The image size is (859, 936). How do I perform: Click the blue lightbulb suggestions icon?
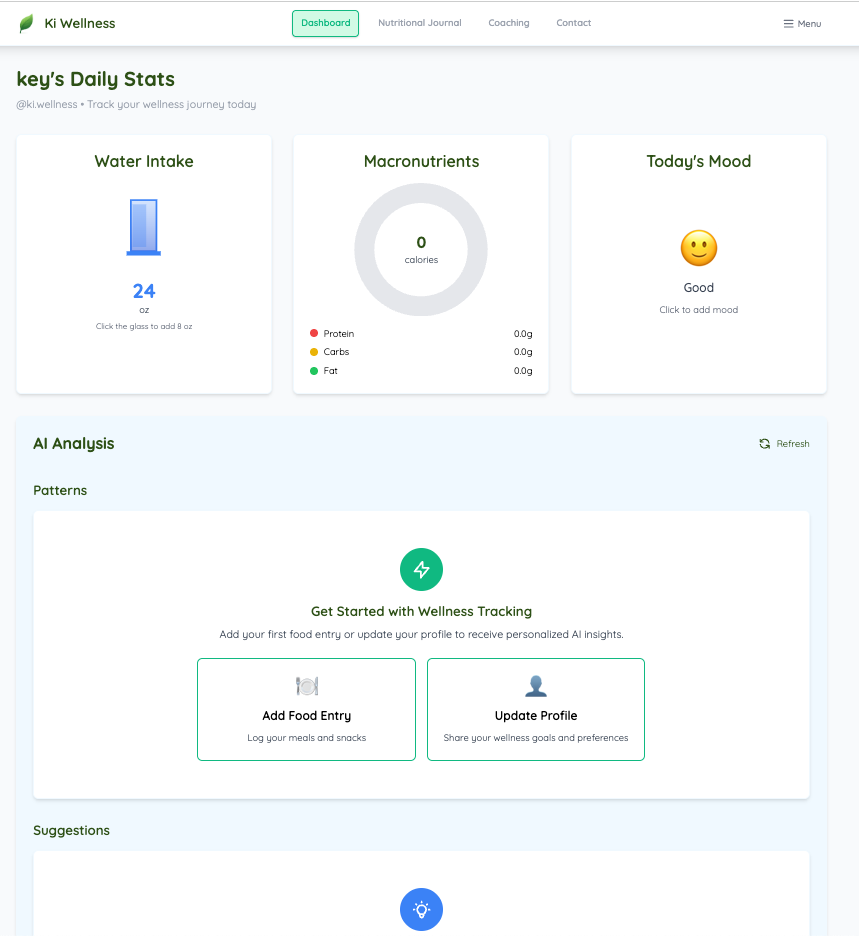(x=421, y=910)
